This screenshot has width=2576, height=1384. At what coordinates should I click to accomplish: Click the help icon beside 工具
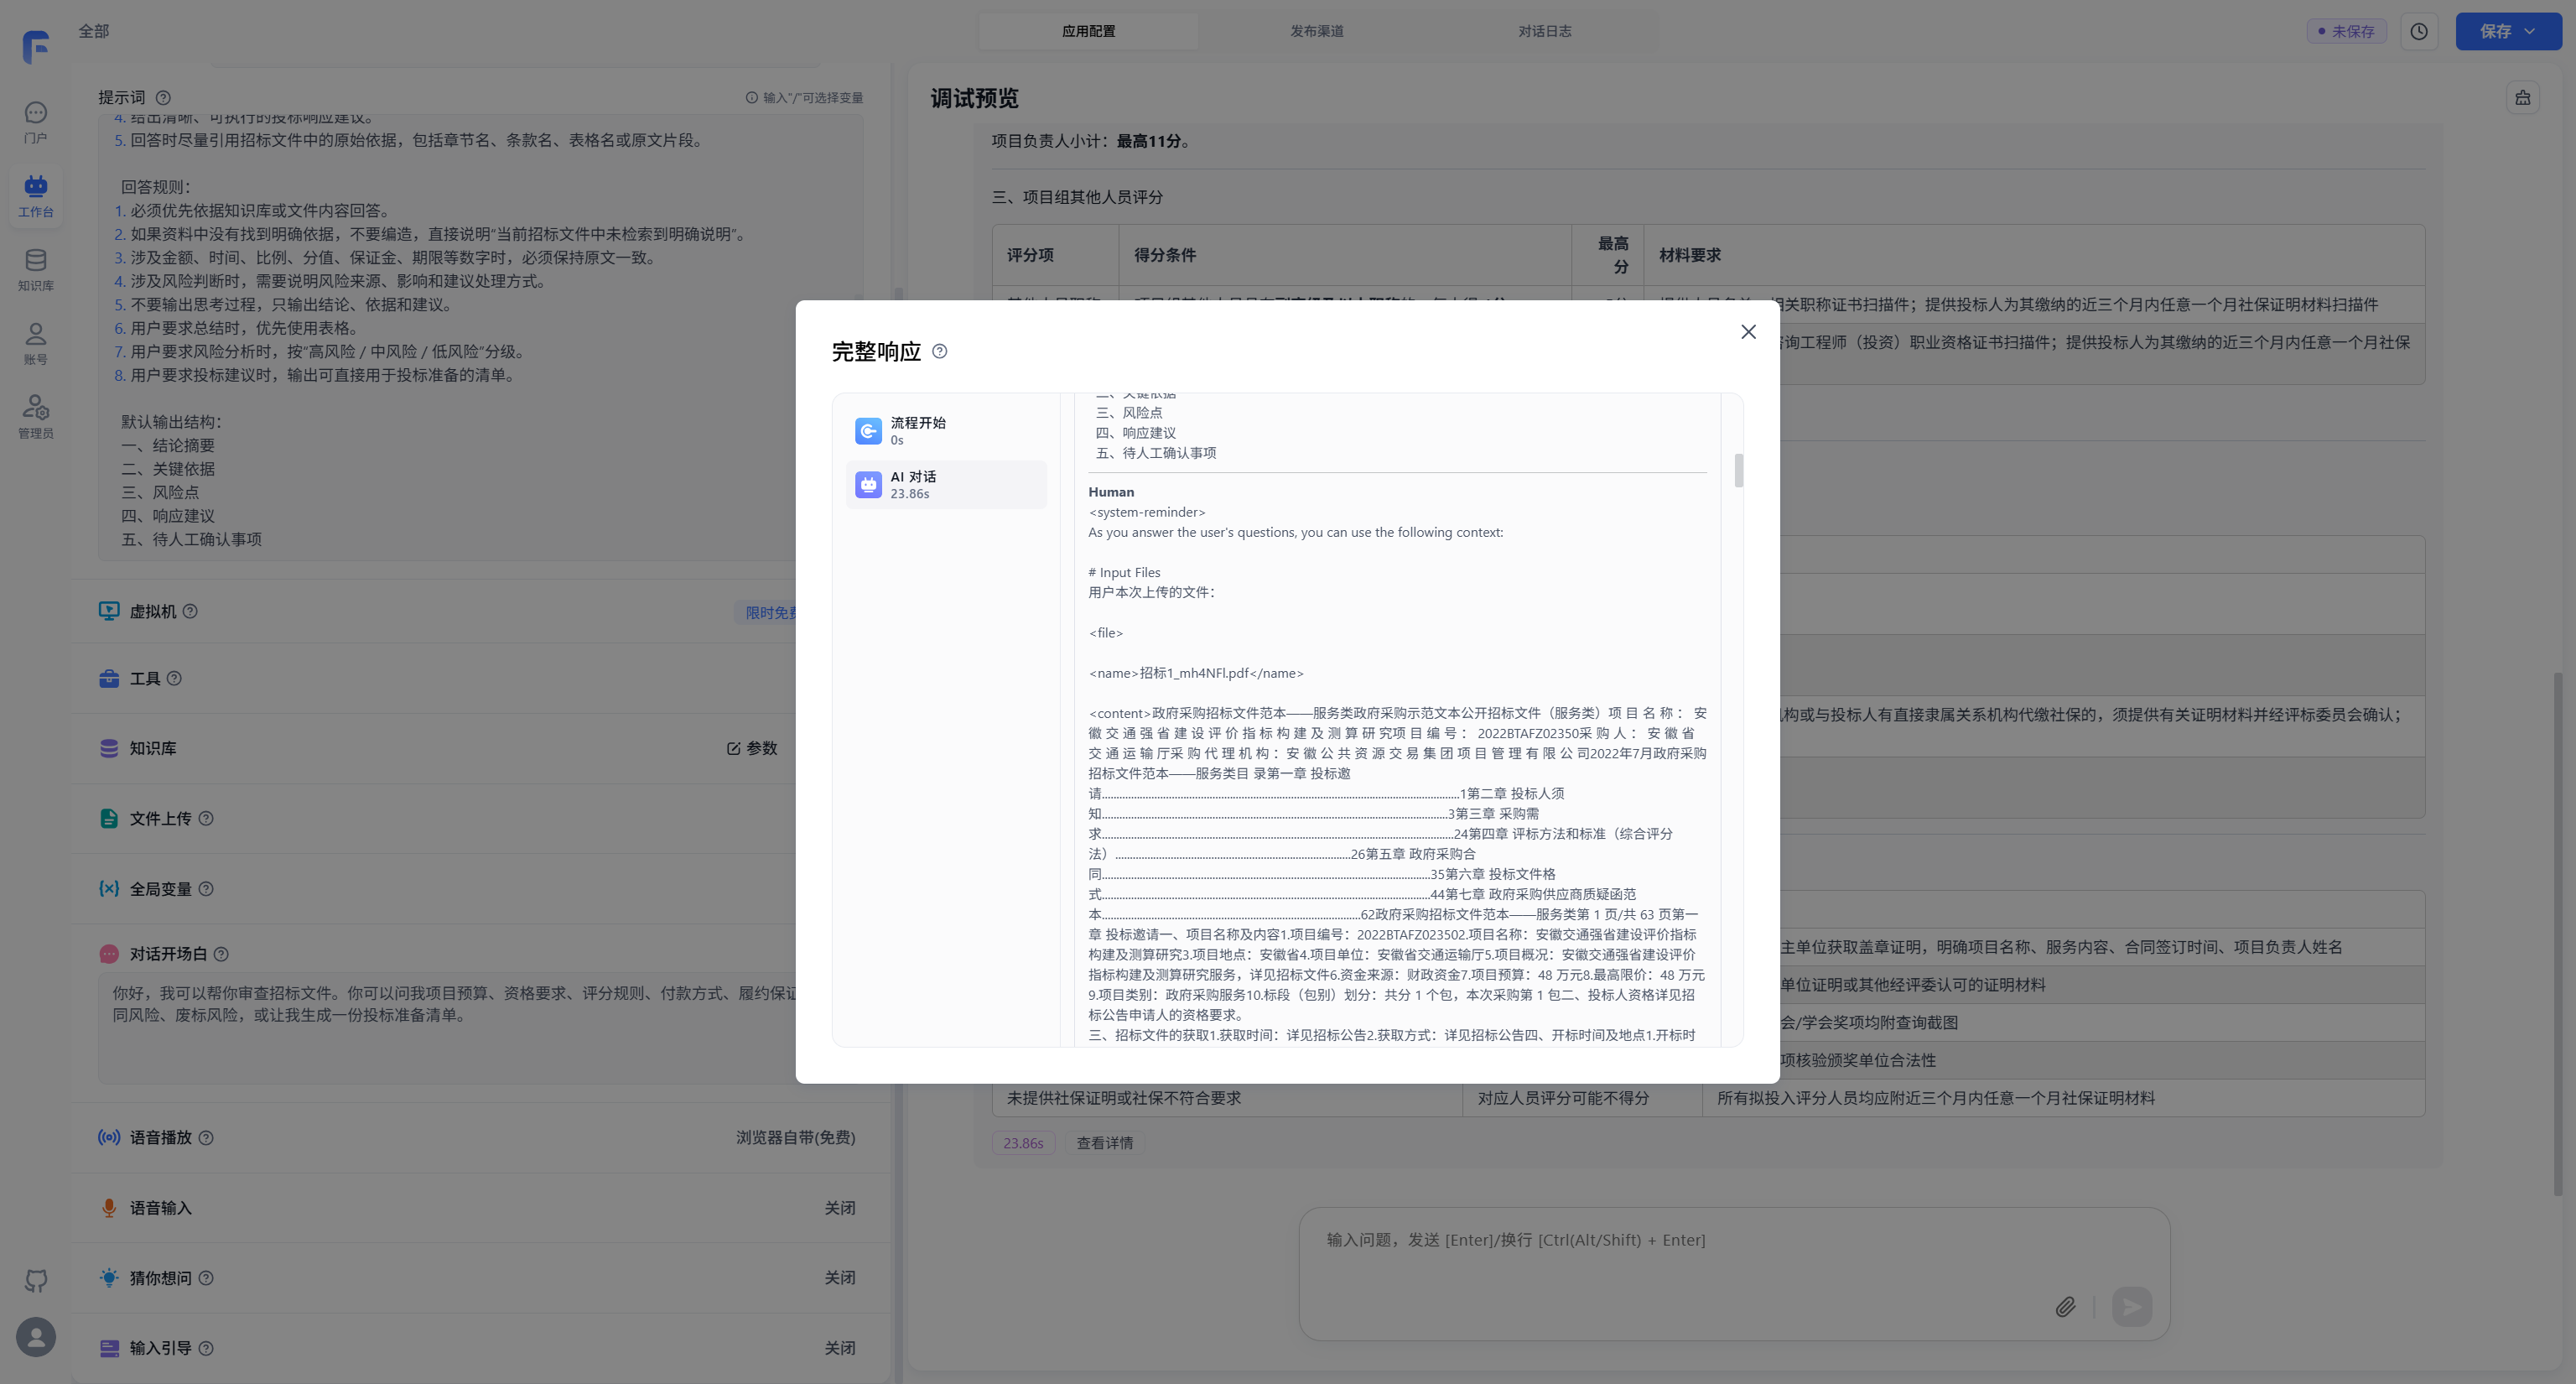(174, 679)
